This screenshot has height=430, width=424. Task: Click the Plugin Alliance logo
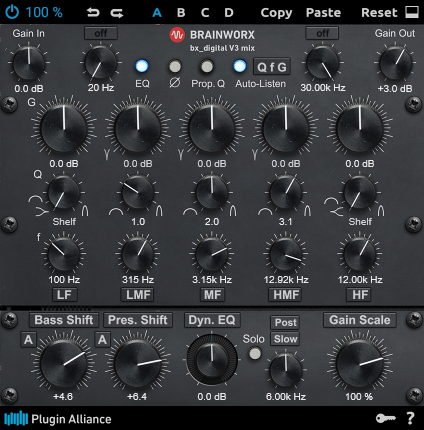[58, 419]
